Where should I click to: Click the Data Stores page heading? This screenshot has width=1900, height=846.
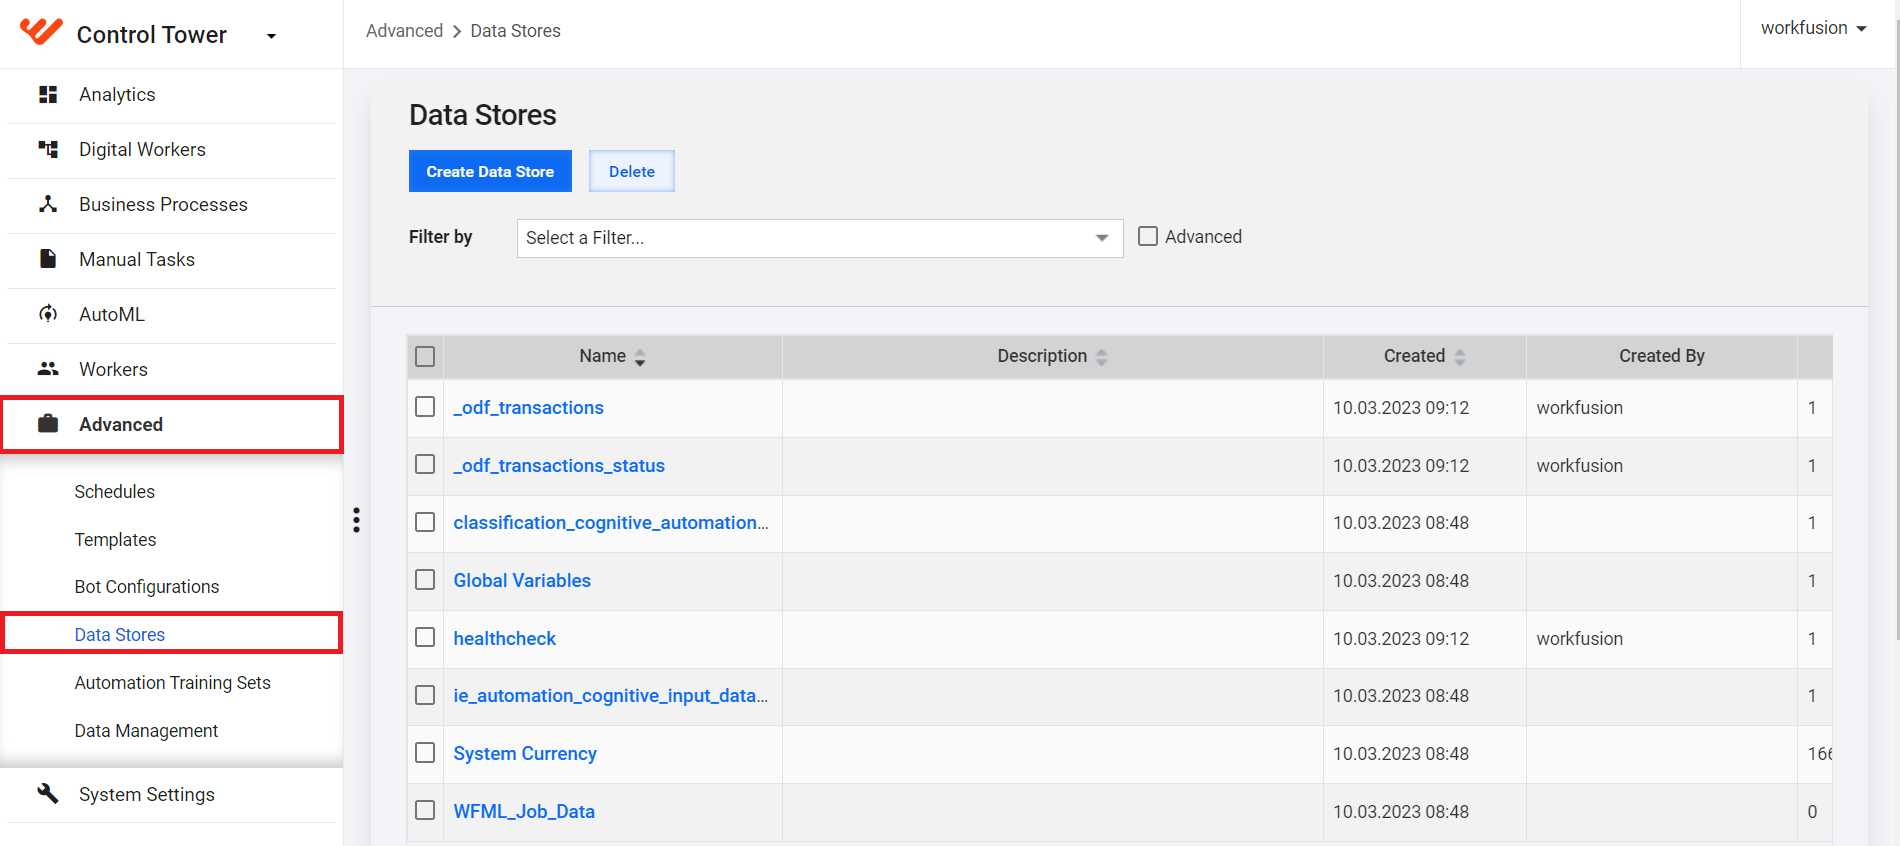coord(483,115)
